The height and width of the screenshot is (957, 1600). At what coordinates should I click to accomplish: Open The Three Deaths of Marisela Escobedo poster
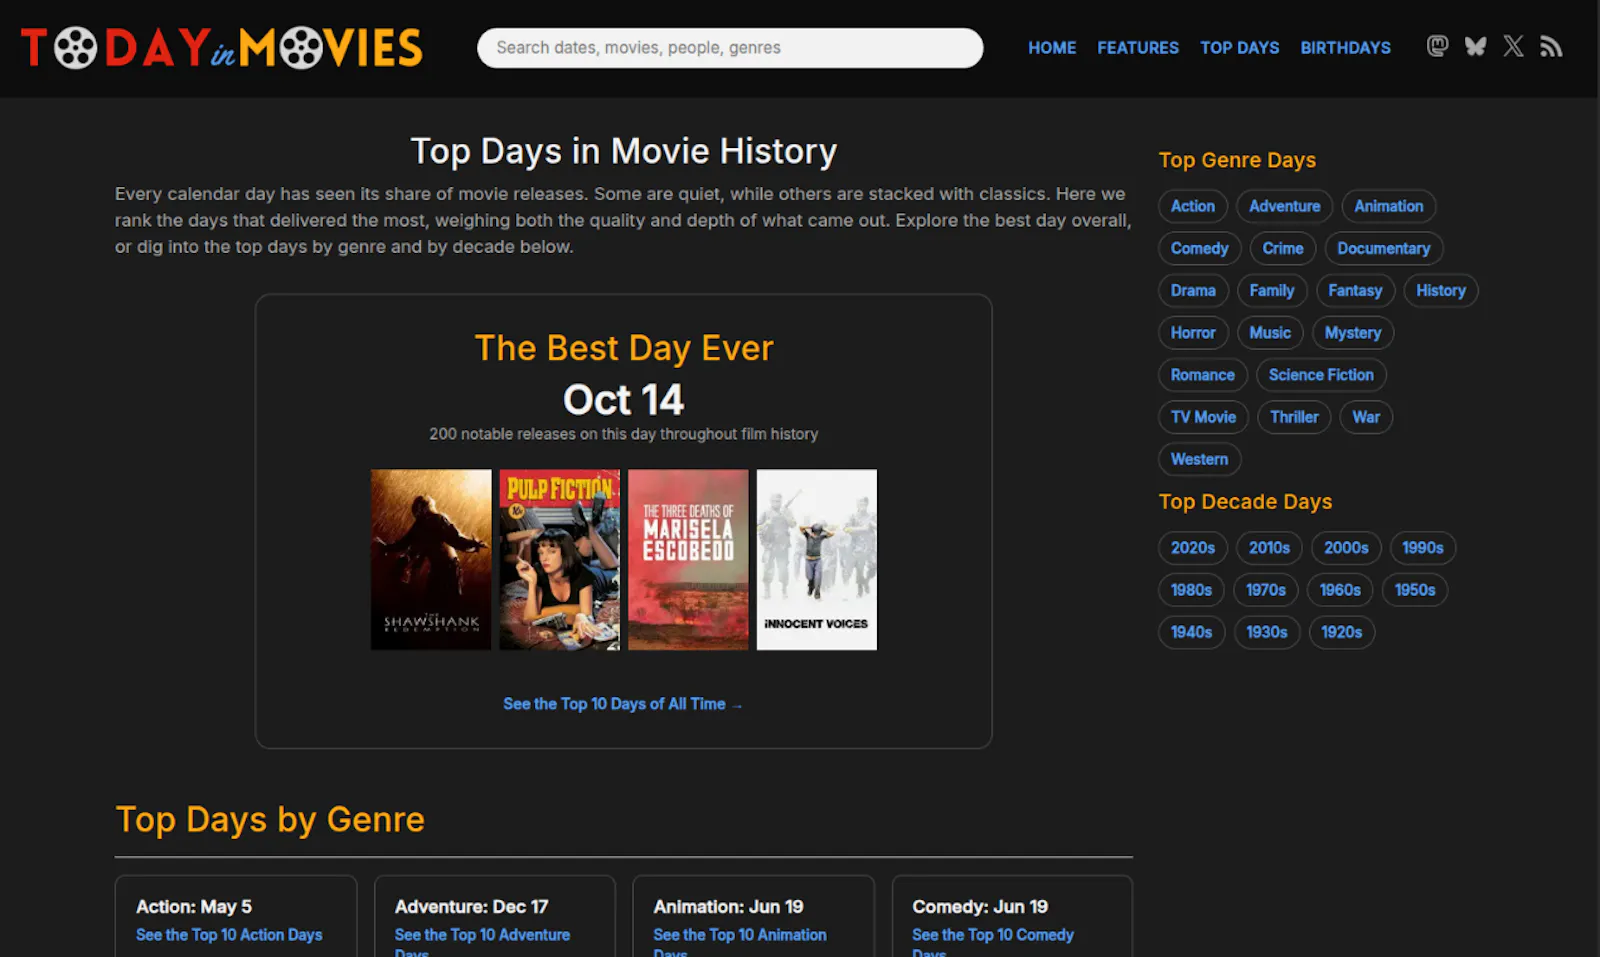pos(688,560)
